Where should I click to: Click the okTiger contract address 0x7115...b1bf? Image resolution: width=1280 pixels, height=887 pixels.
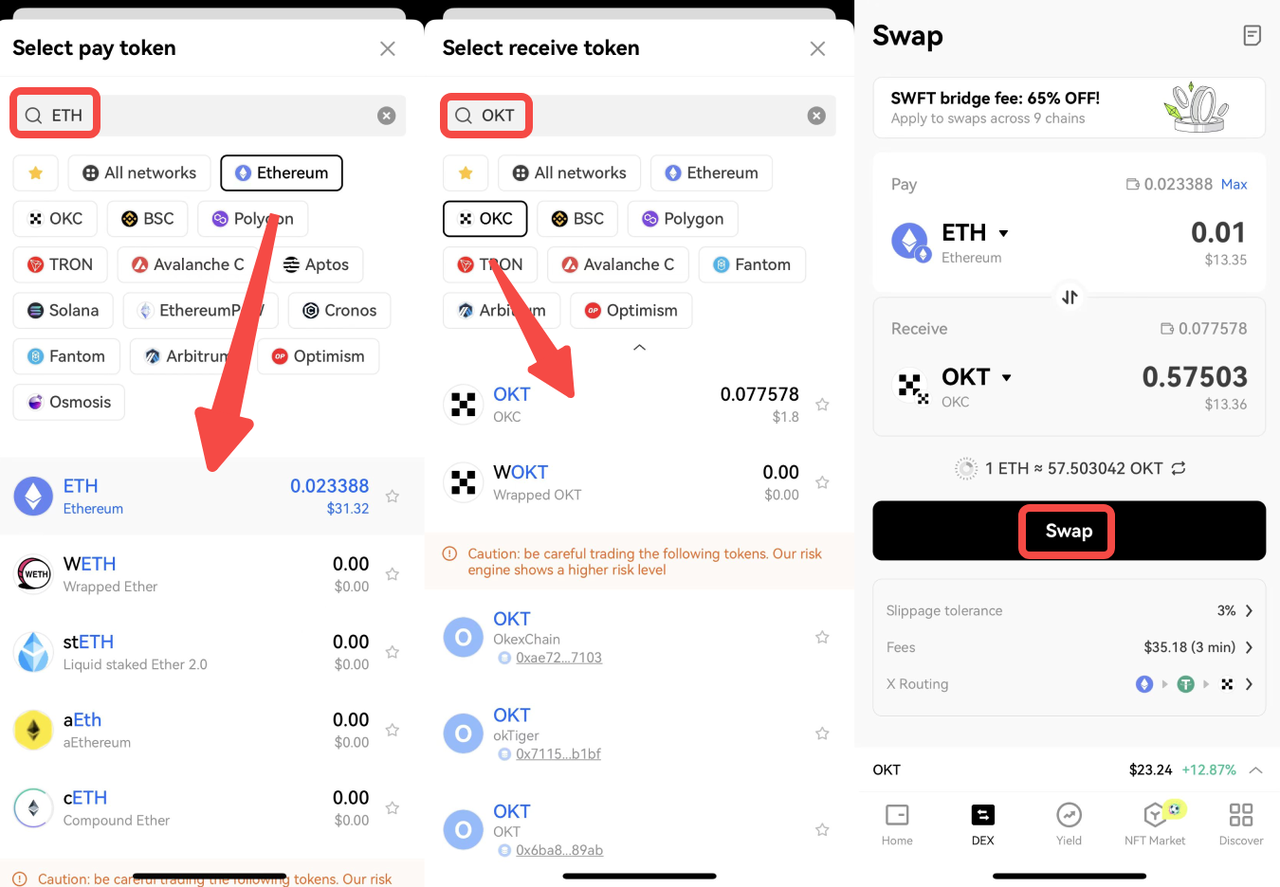(558, 754)
